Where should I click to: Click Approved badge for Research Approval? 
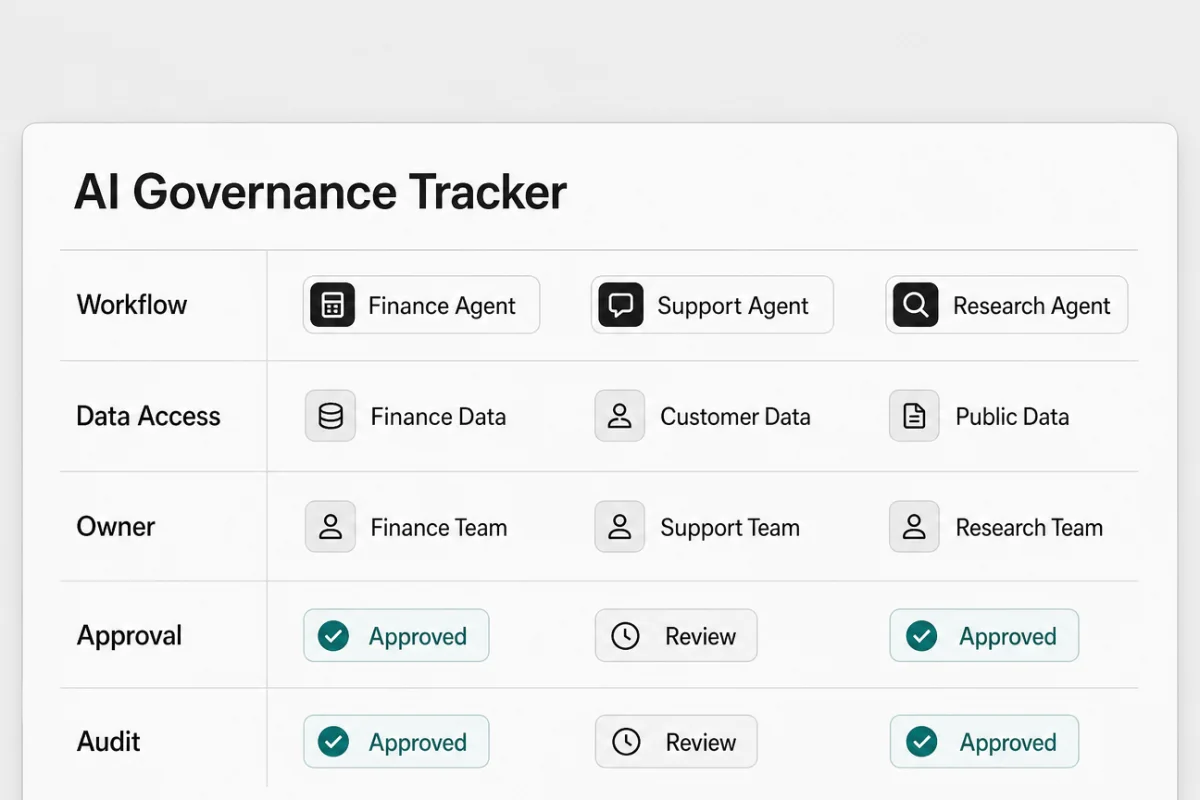pos(984,636)
